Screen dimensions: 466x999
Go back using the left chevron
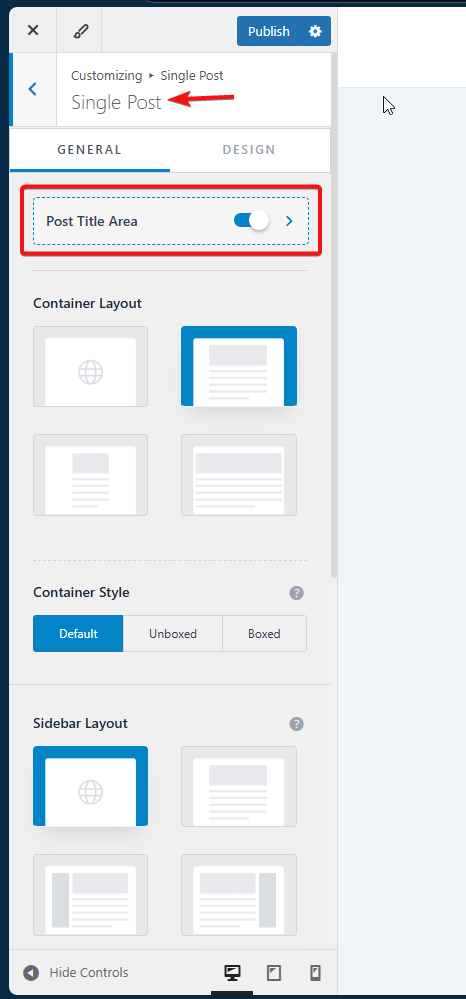pos(33,89)
